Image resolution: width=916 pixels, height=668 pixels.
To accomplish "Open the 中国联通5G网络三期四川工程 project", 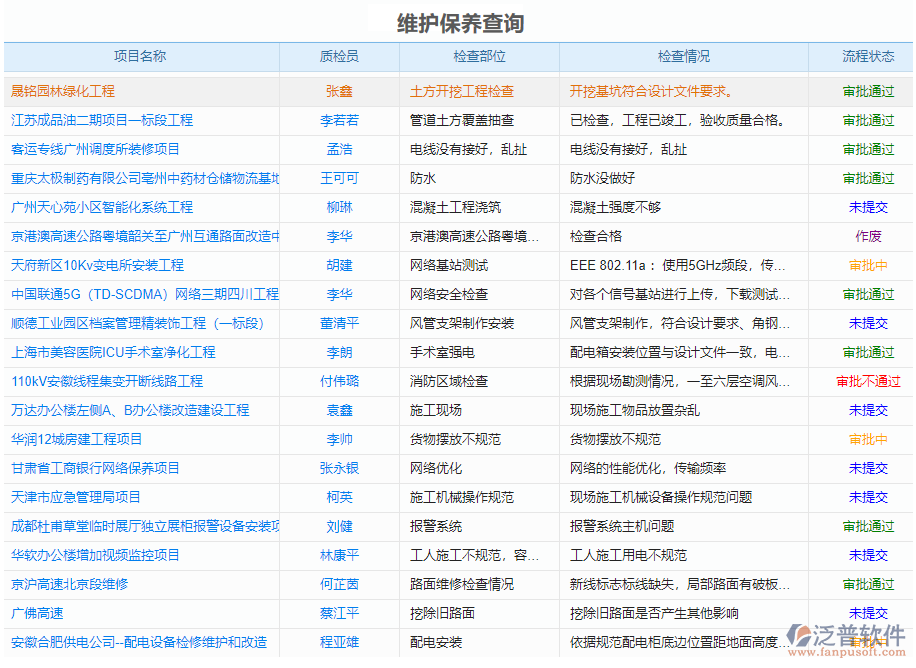I will (x=140, y=294).
